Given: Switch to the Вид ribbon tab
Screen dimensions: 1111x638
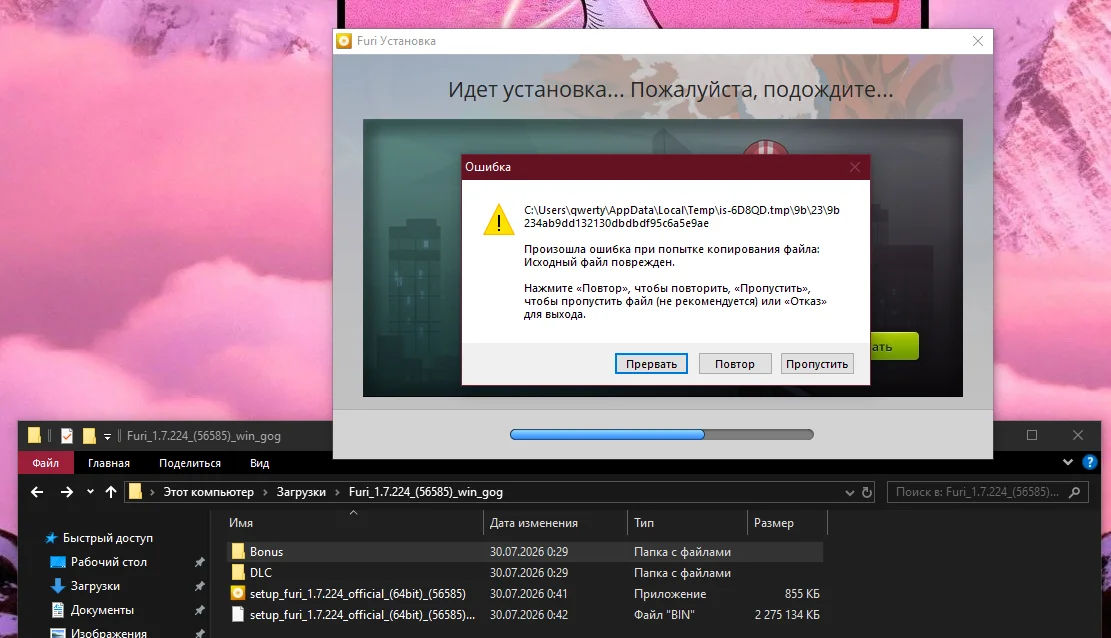Looking at the screenshot, I should pos(259,463).
